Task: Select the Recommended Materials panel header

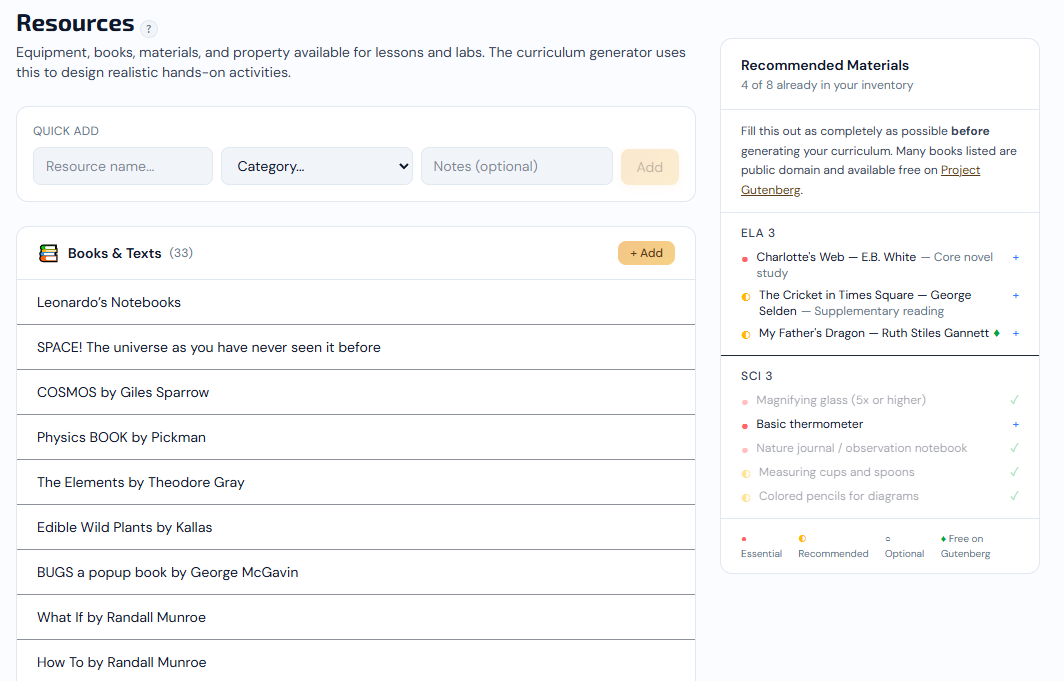Action: 824,65
